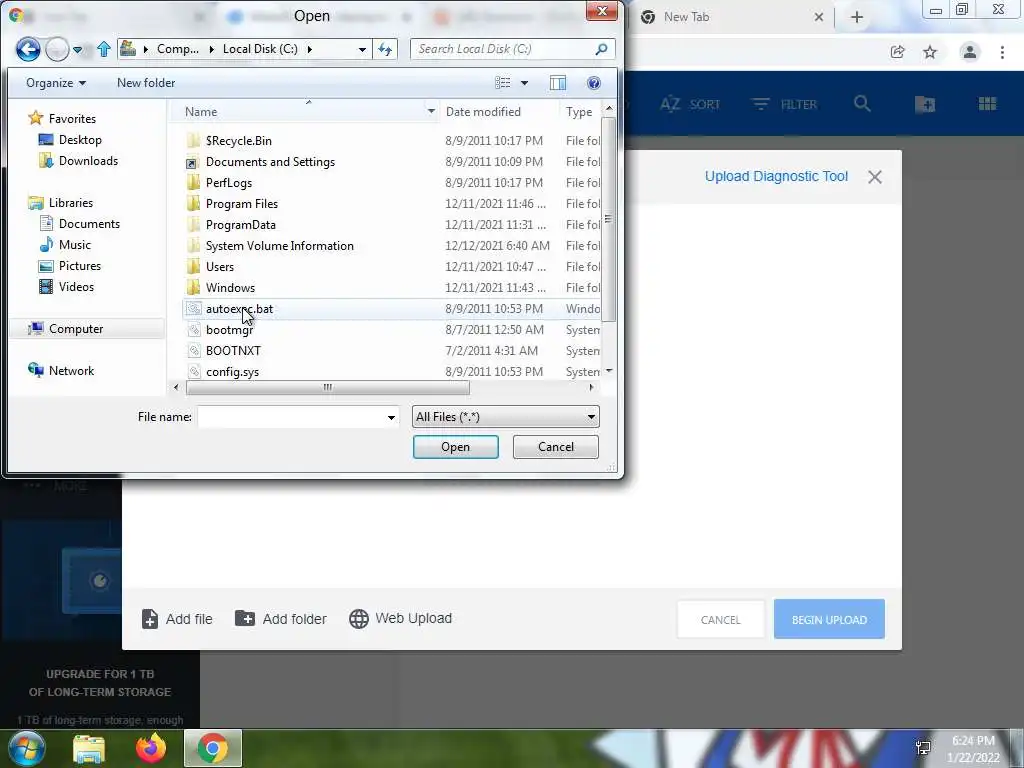Select Computer in navigation pane
Image resolution: width=1024 pixels, height=768 pixels.
[87, 328]
